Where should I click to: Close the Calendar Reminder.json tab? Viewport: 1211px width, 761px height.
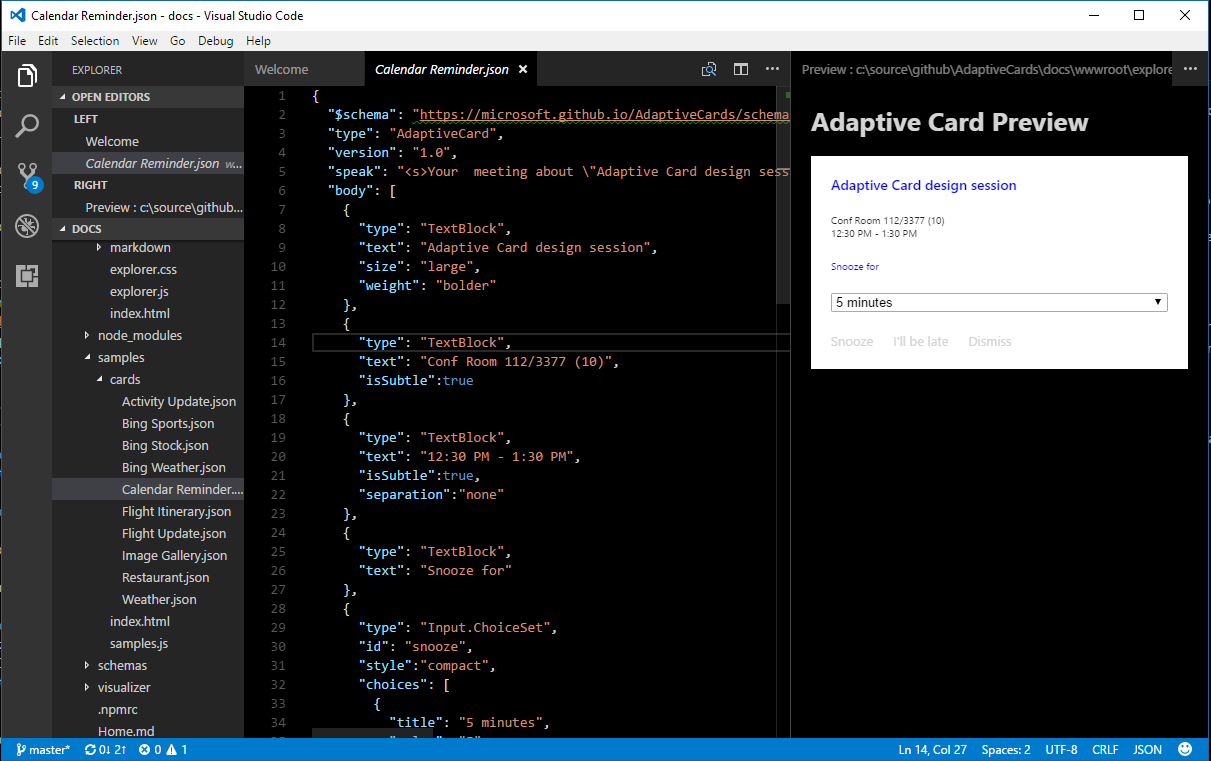[523, 70]
